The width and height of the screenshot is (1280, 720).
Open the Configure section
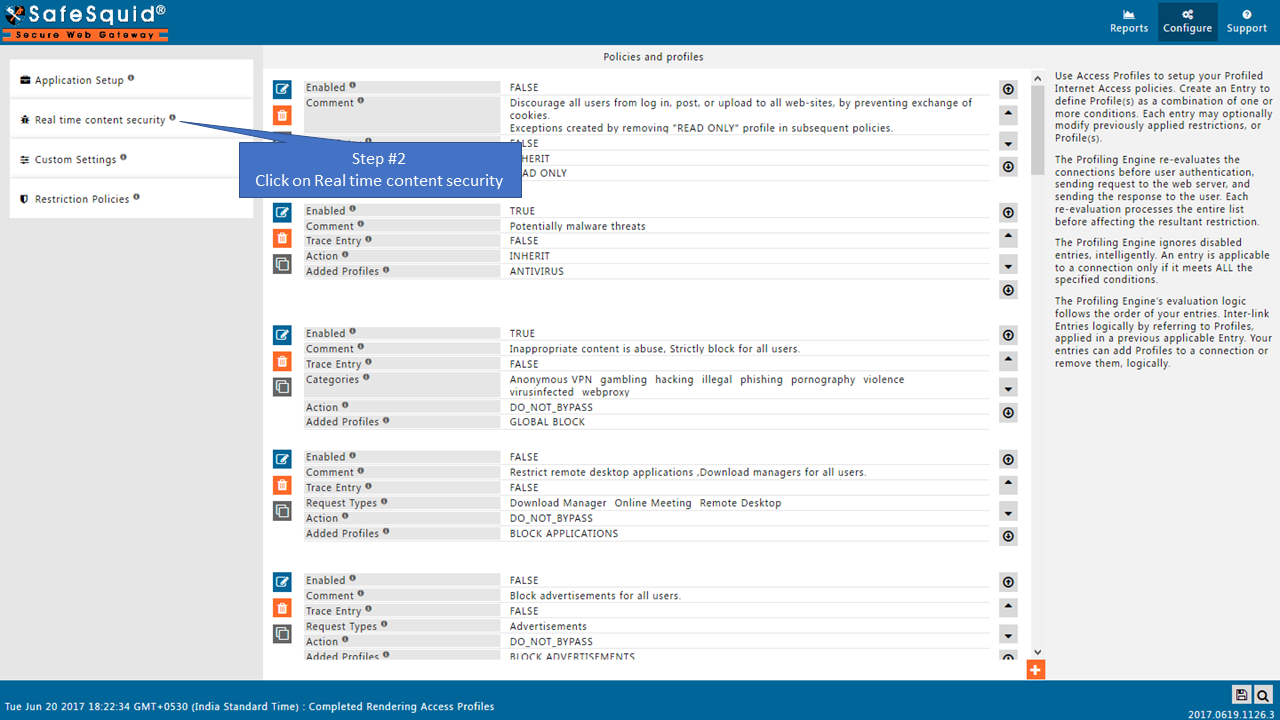click(1187, 21)
